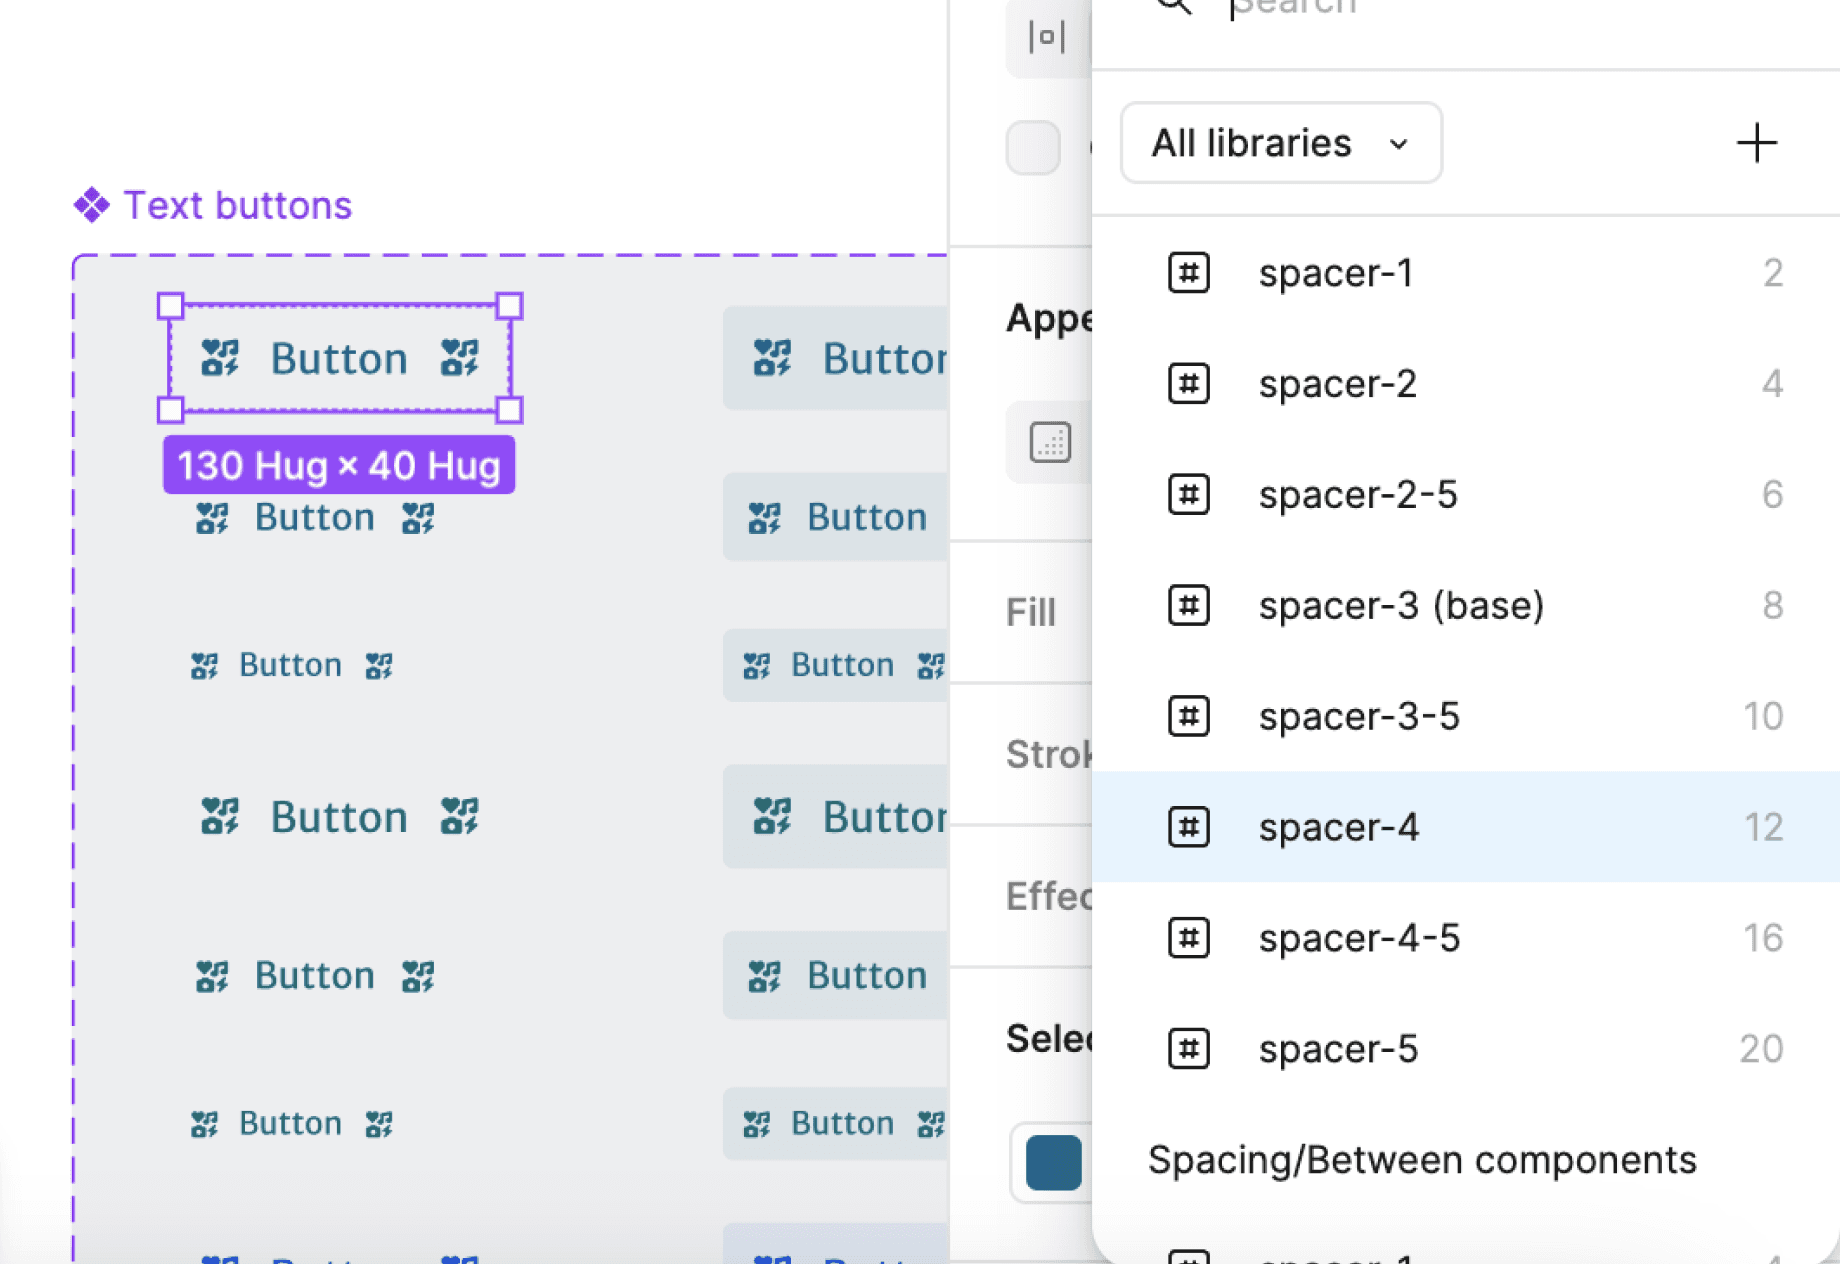Choose the spacer-2-5 variable

click(x=1466, y=495)
